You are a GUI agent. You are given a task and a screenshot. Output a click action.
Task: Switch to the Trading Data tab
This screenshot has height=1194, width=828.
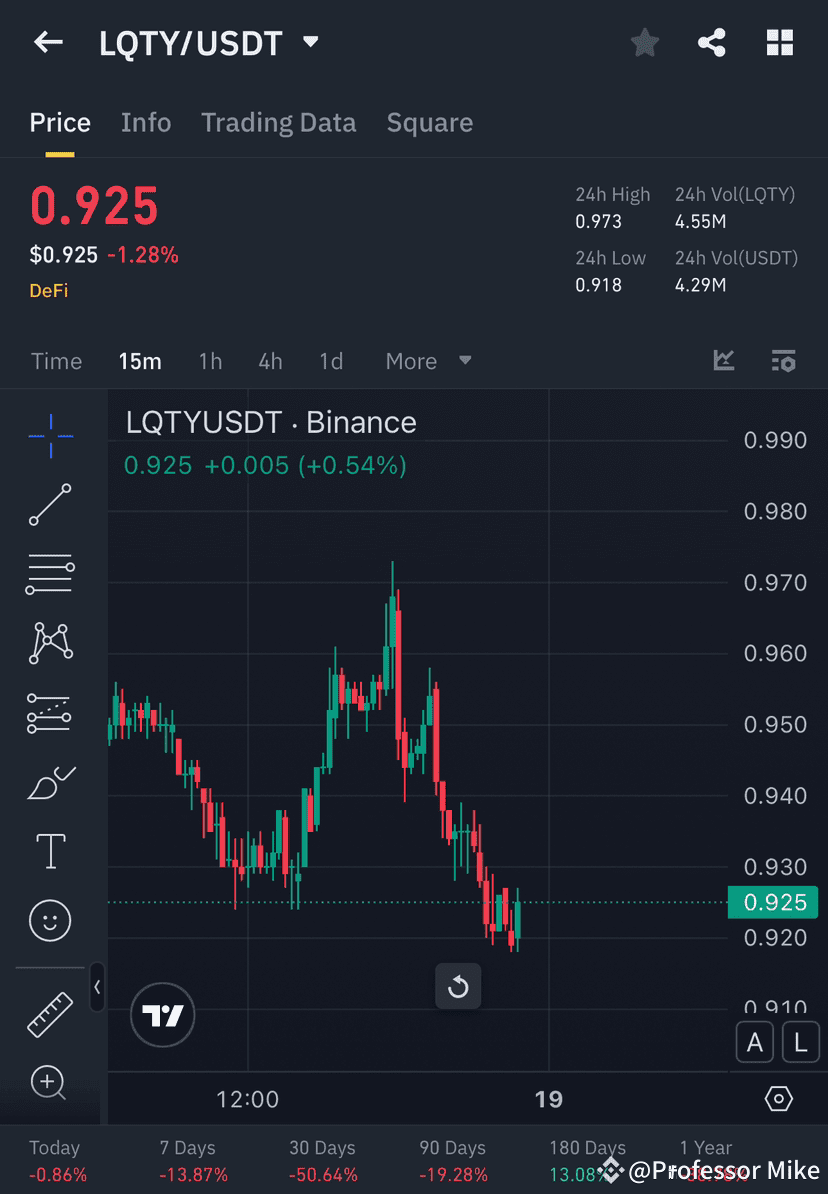[x=279, y=122]
